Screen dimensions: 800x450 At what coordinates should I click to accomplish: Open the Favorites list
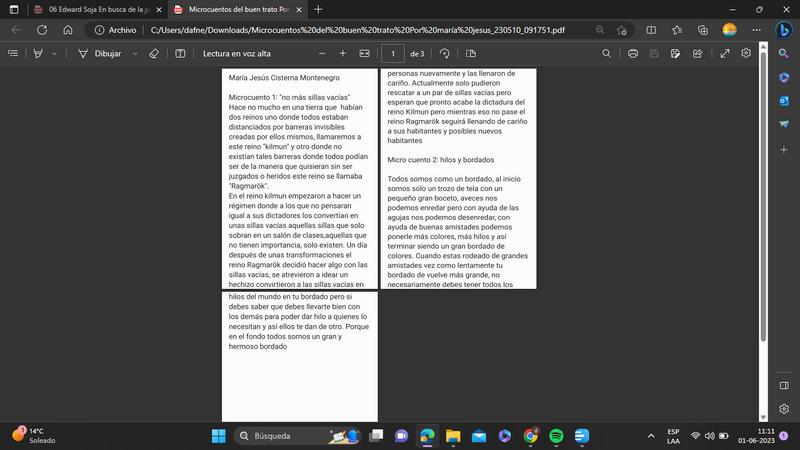tap(677, 30)
